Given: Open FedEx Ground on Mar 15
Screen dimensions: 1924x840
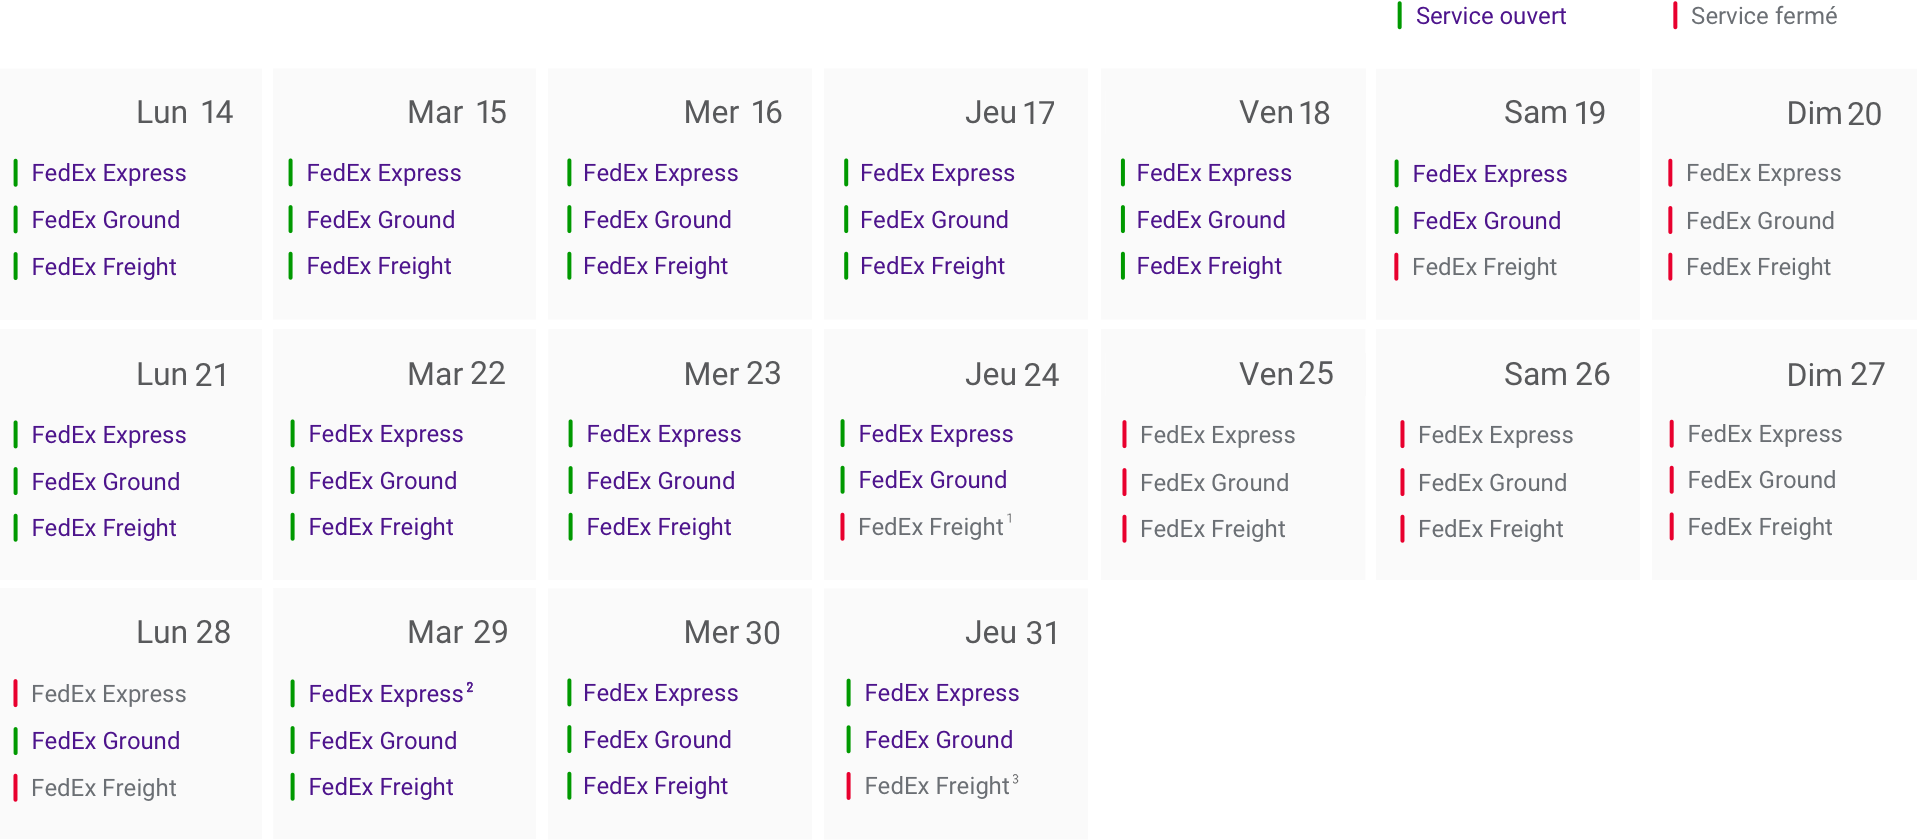Looking at the screenshot, I should tap(381, 220).
